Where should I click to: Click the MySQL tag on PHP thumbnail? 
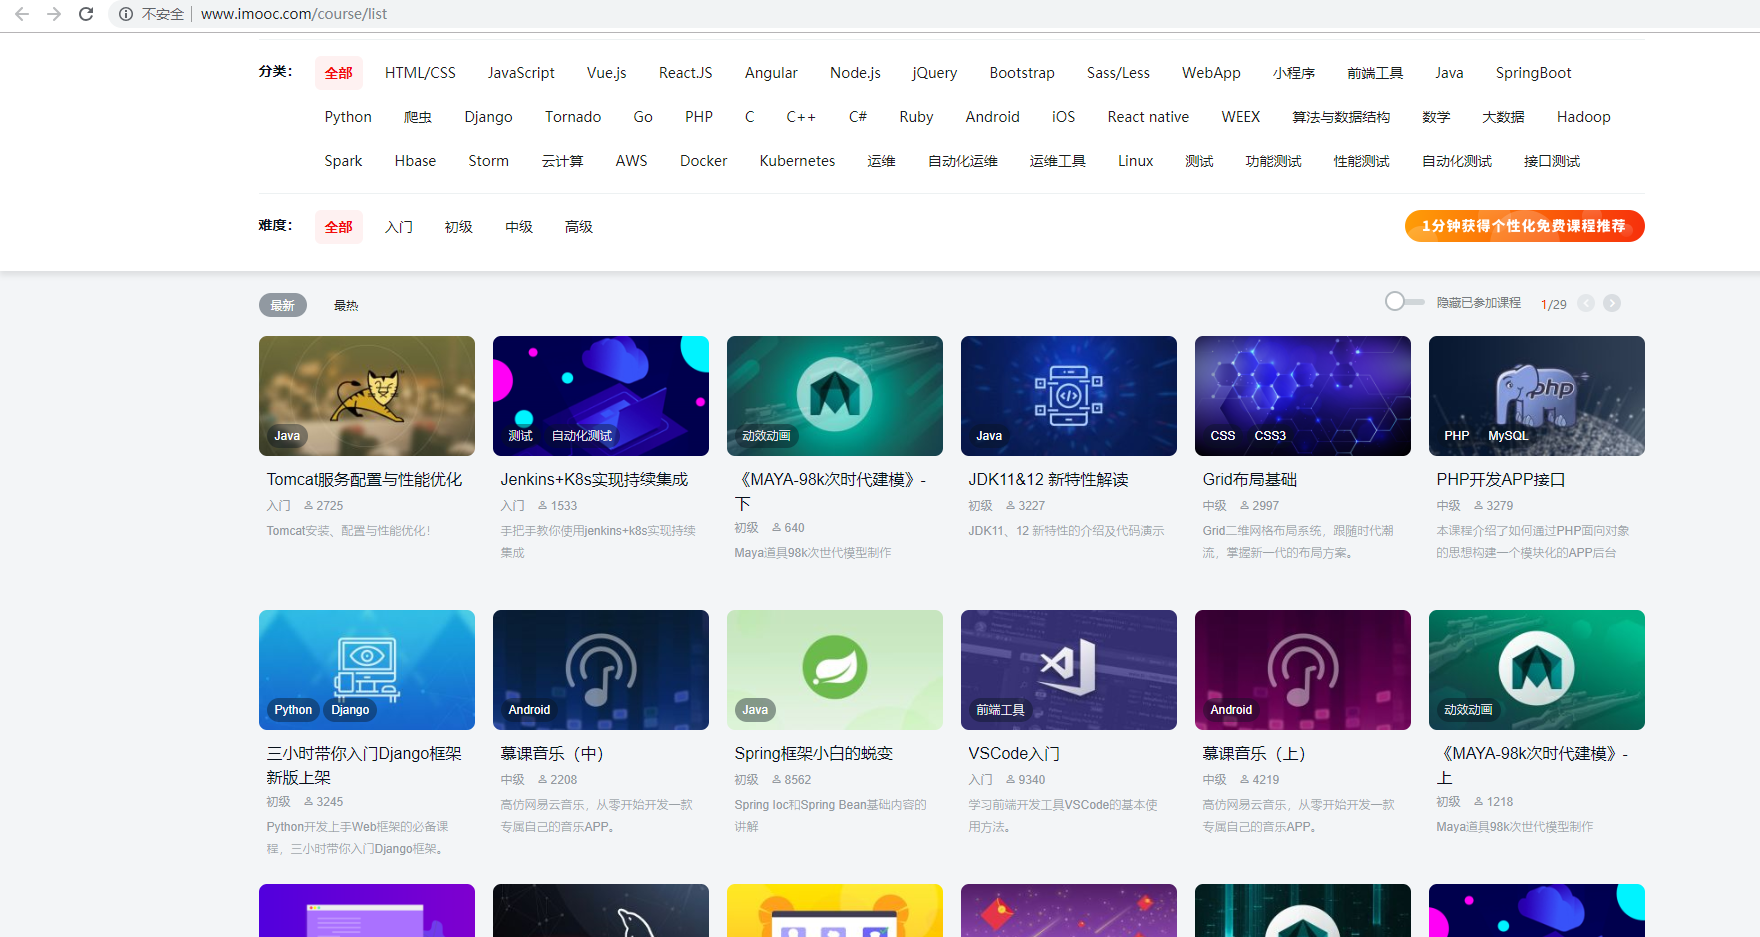1508,436
